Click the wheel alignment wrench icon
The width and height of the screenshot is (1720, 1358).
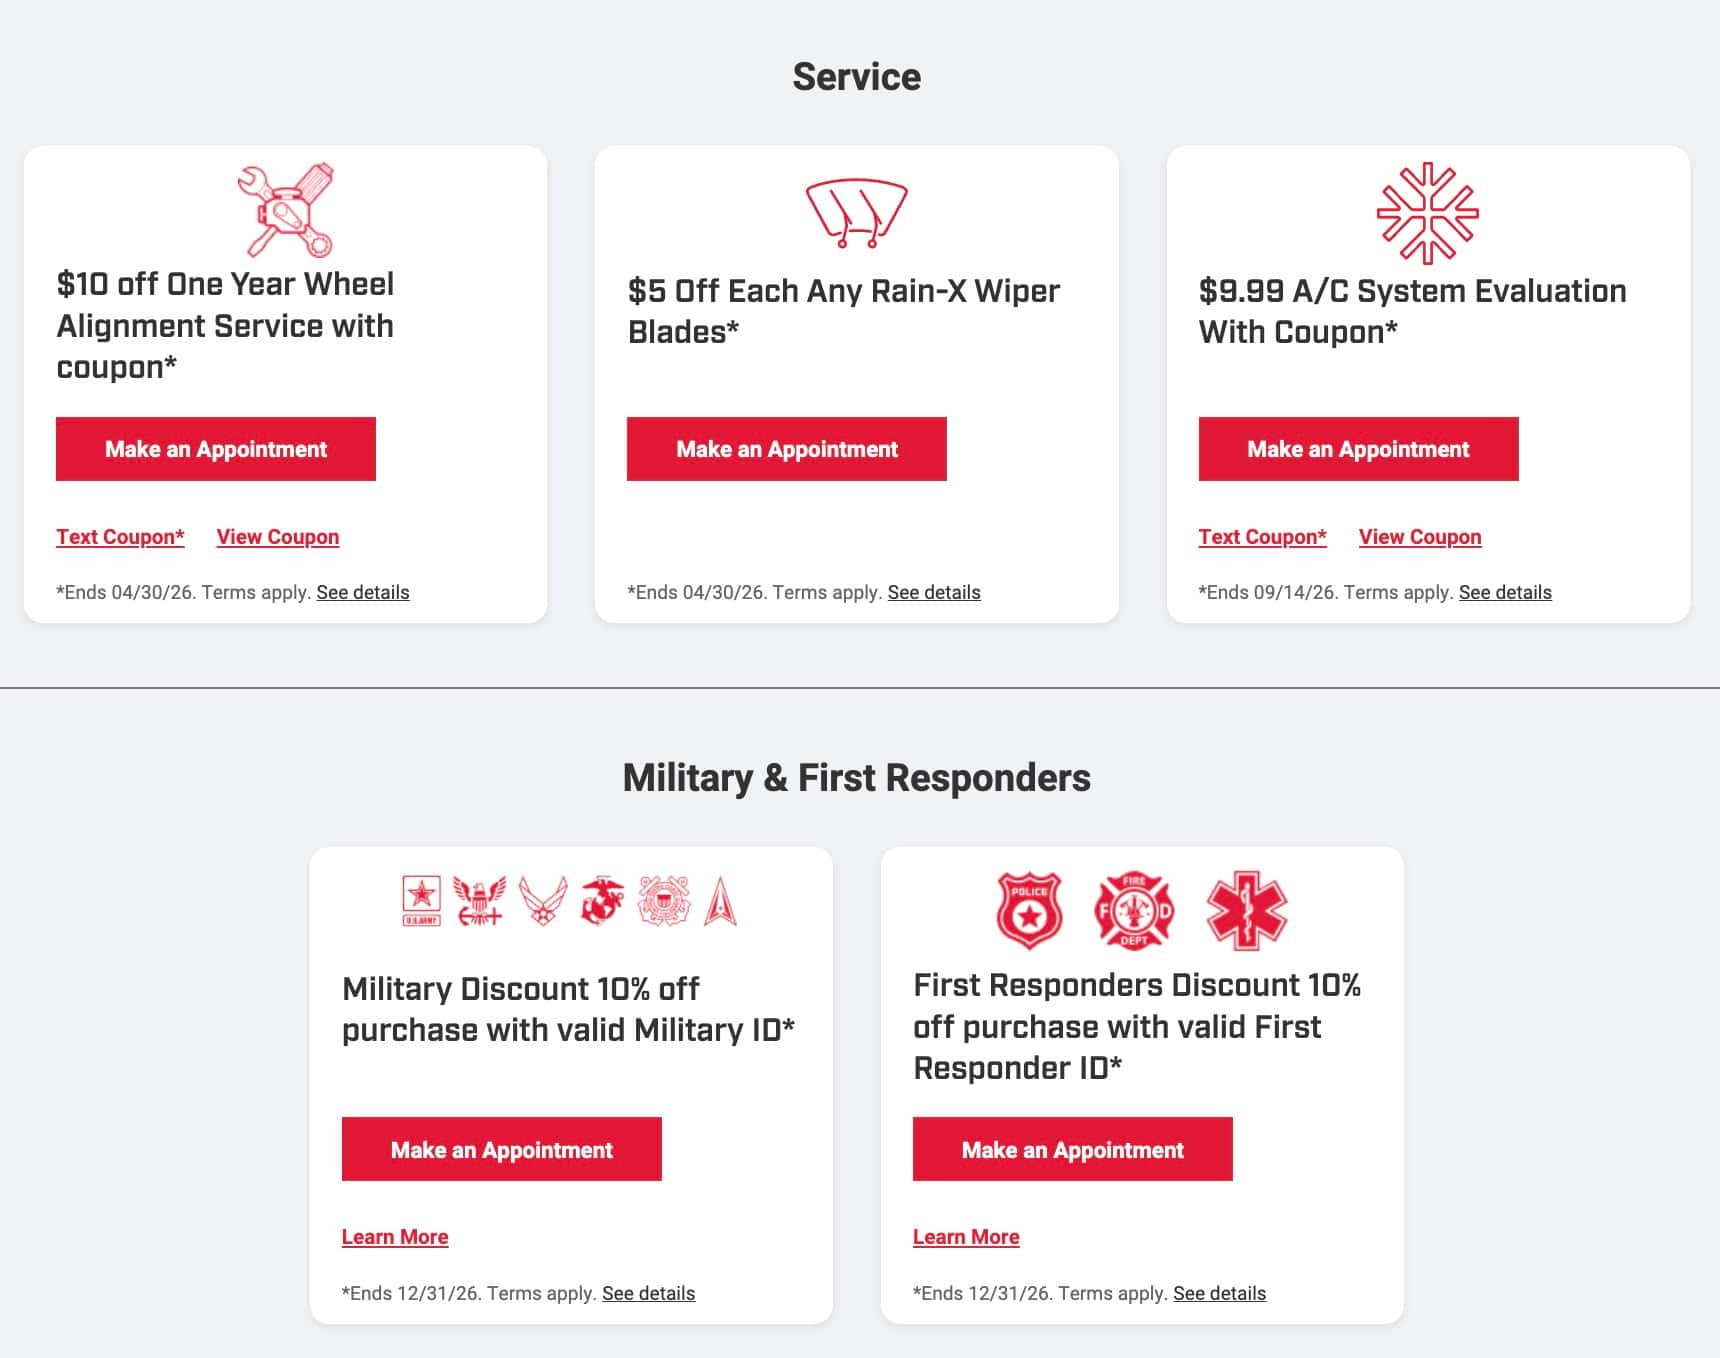286,211
